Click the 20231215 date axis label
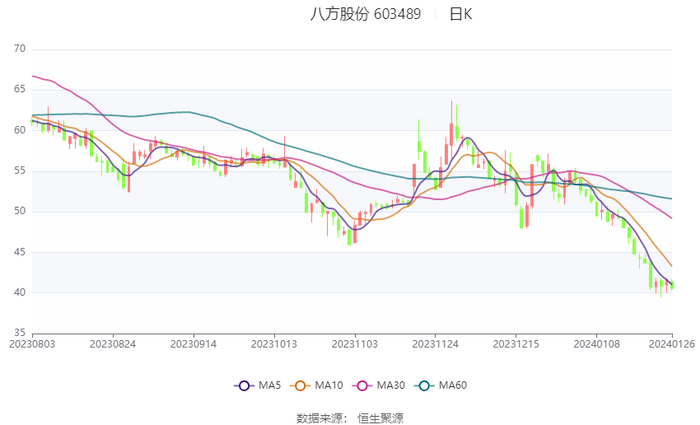The width and height of the screenshot is (700, 425). [x=514, y=342]
